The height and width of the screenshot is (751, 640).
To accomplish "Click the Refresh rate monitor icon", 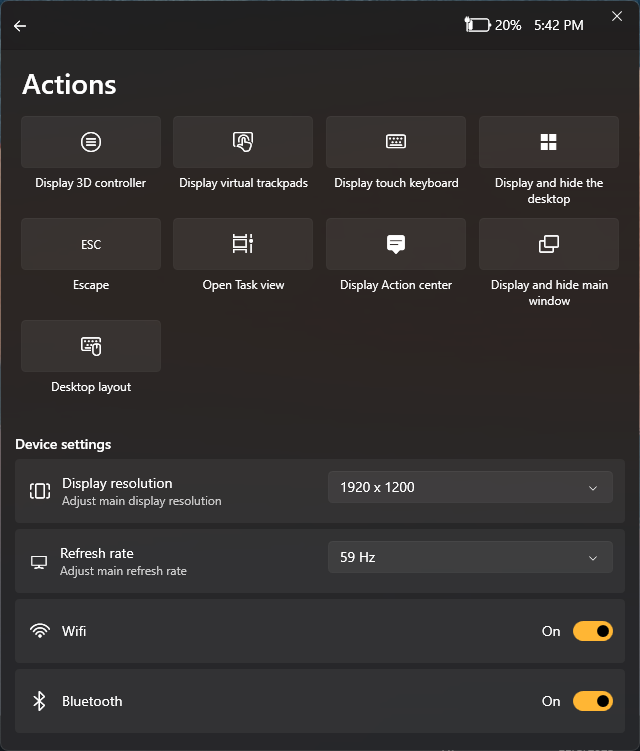I will [x=39, y=562].
